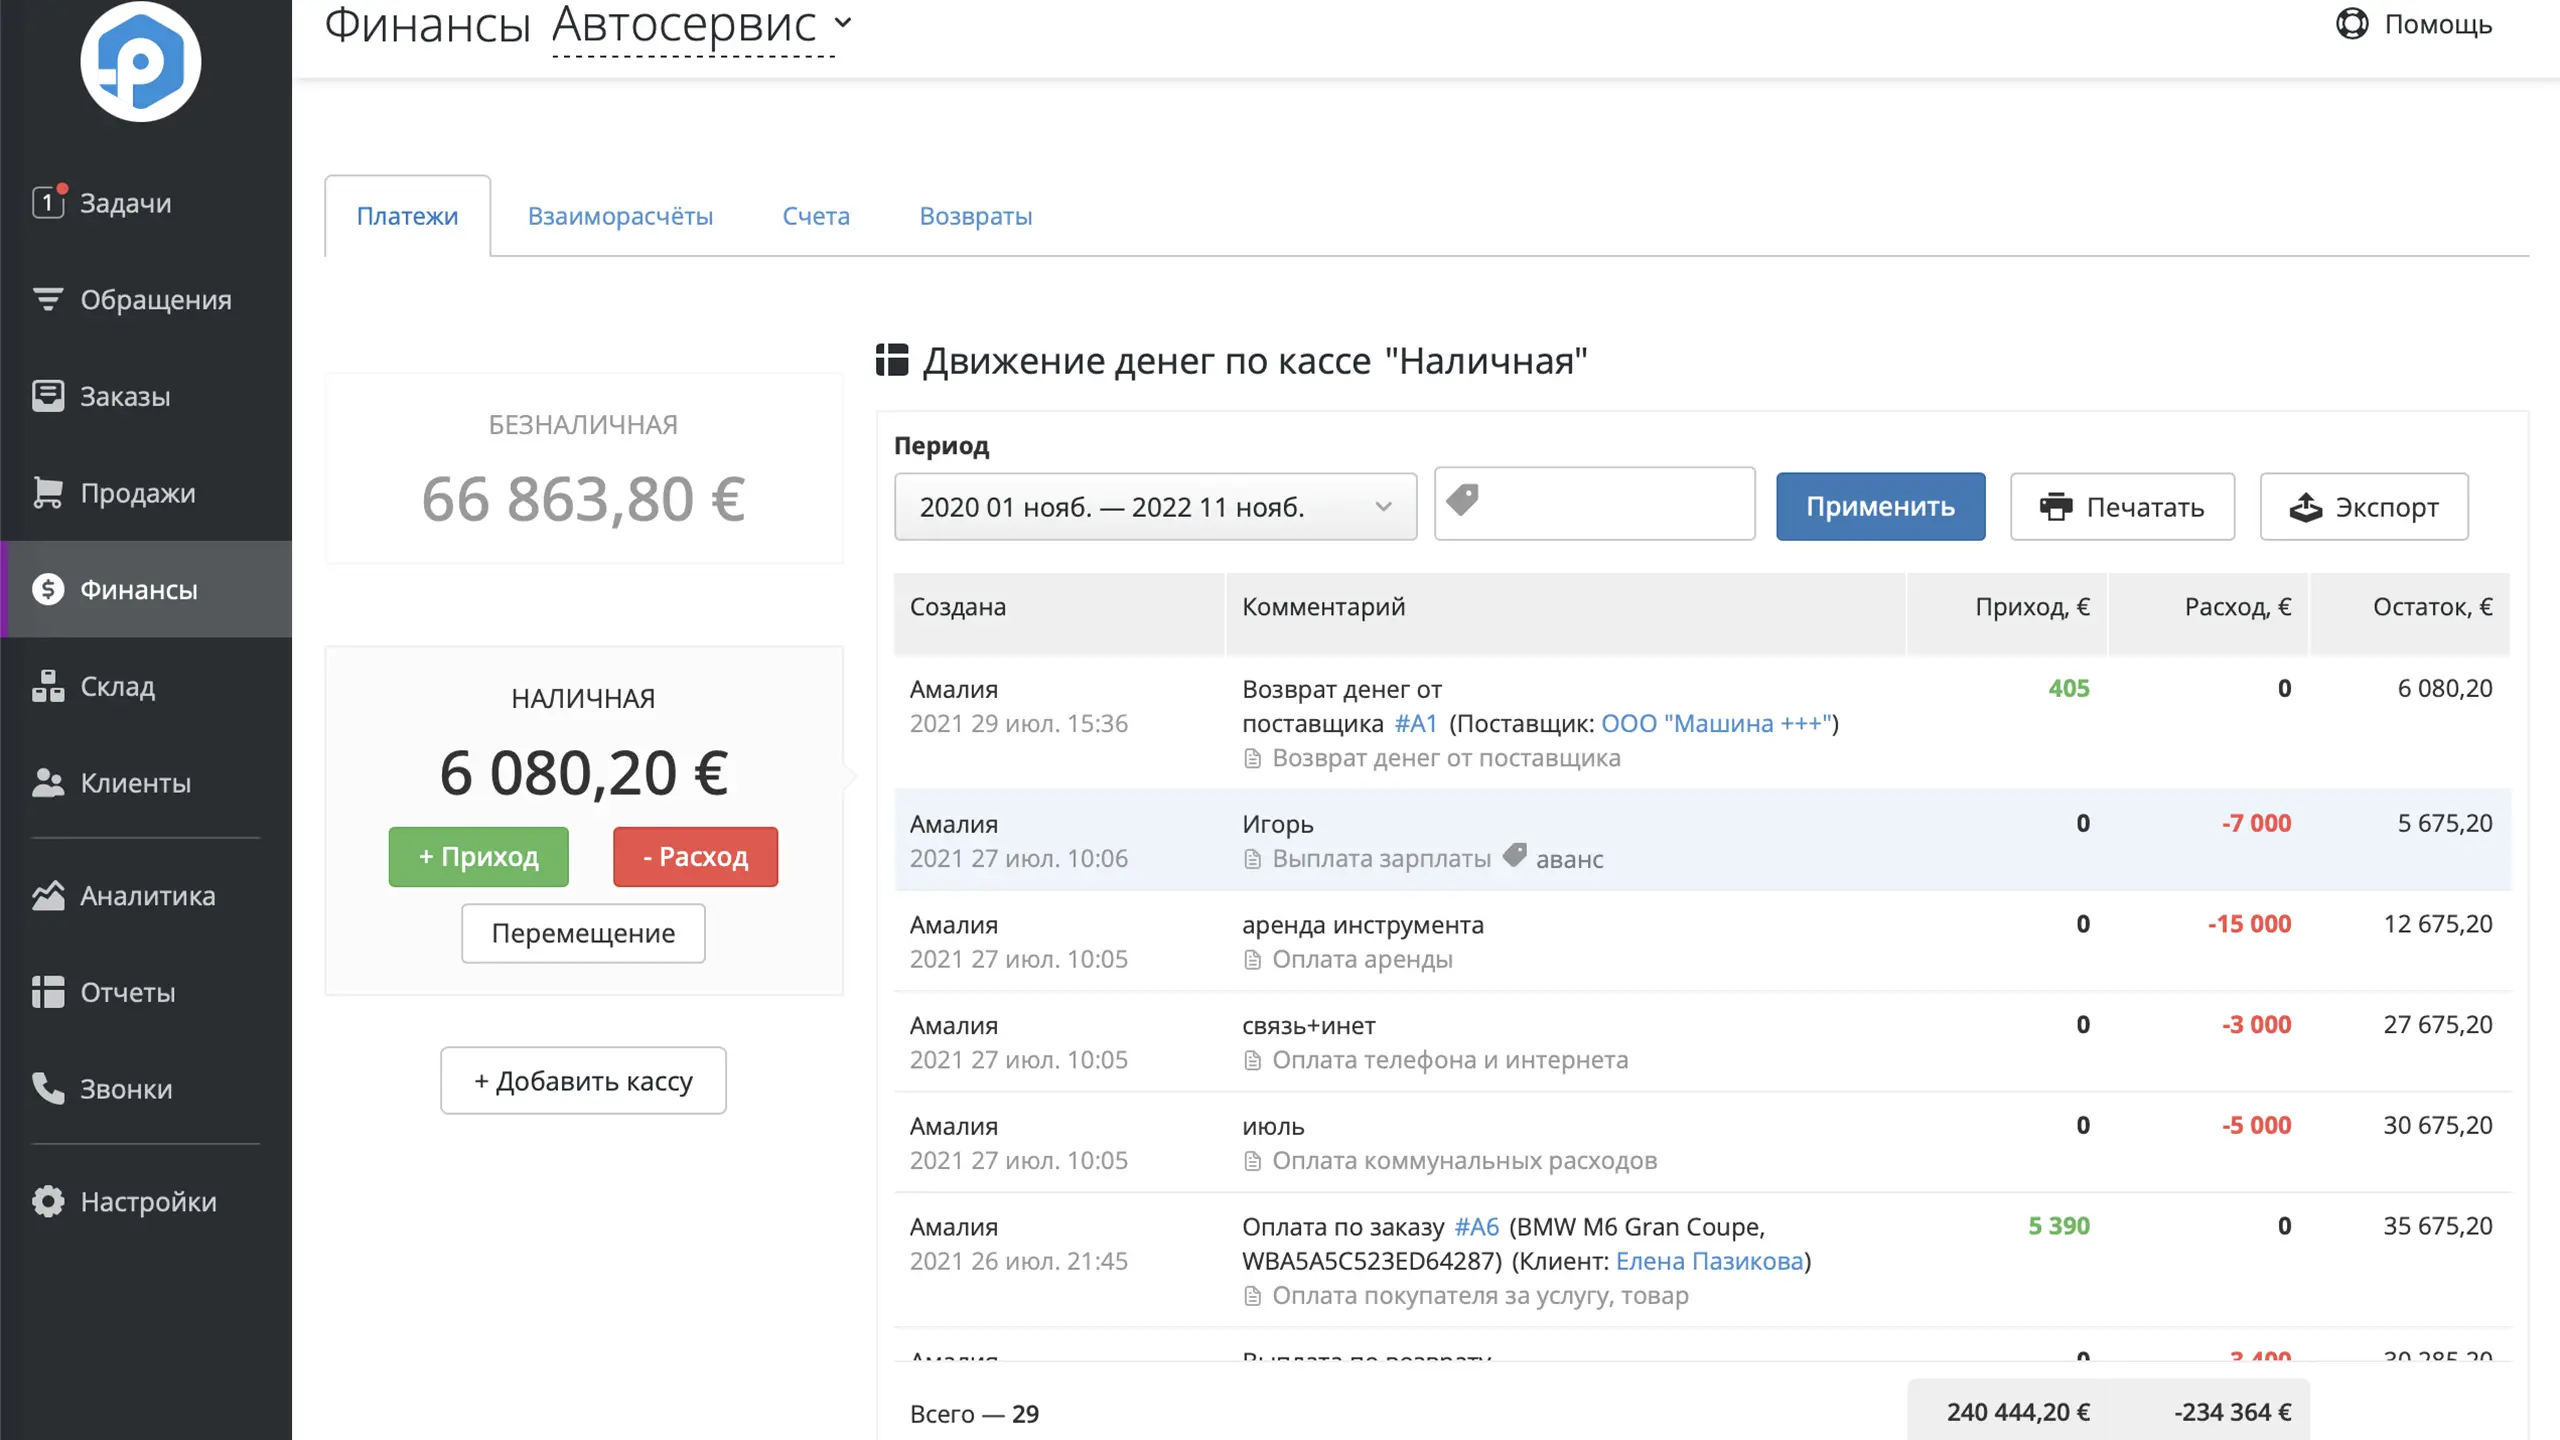
Task: Click the Заказы orders icon
Action: tap(48, 396)
